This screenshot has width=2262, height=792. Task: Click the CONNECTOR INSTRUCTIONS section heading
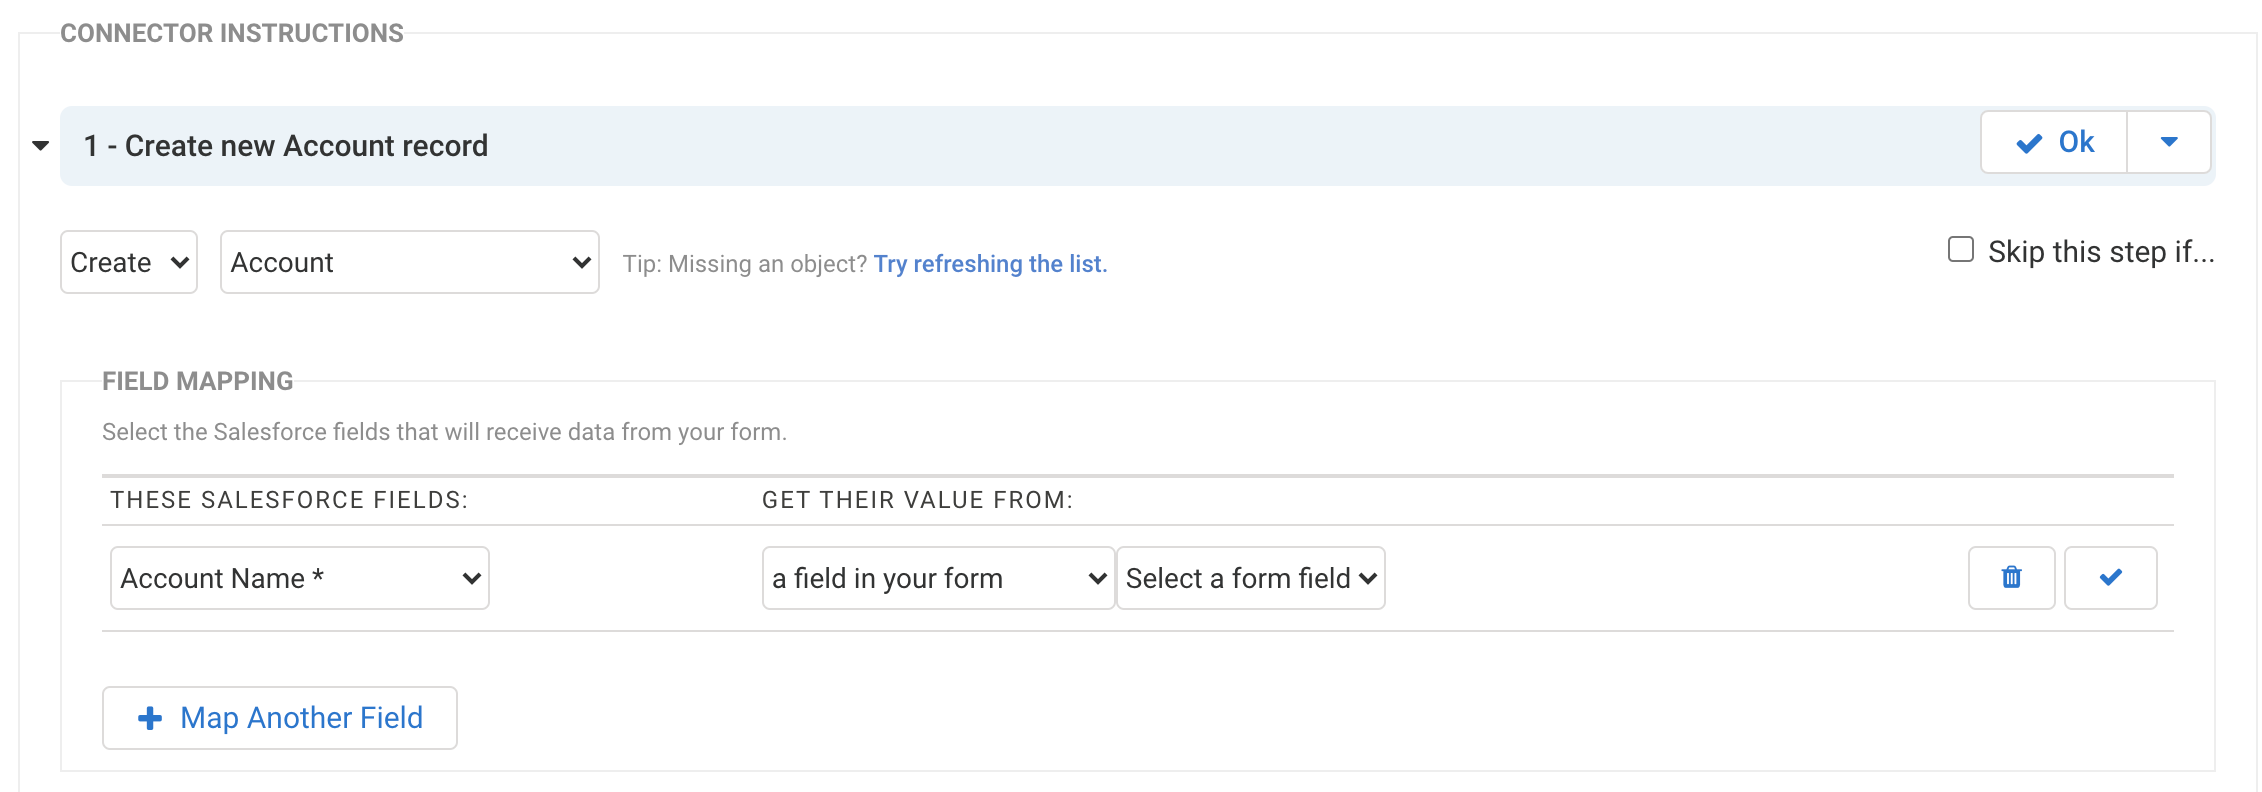click(232, 33)
